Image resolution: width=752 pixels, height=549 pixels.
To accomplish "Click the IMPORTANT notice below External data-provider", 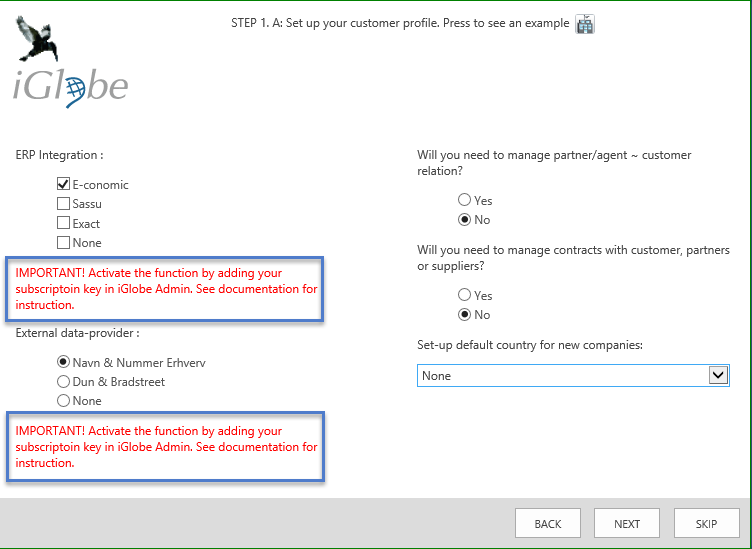I will [166, 447].
